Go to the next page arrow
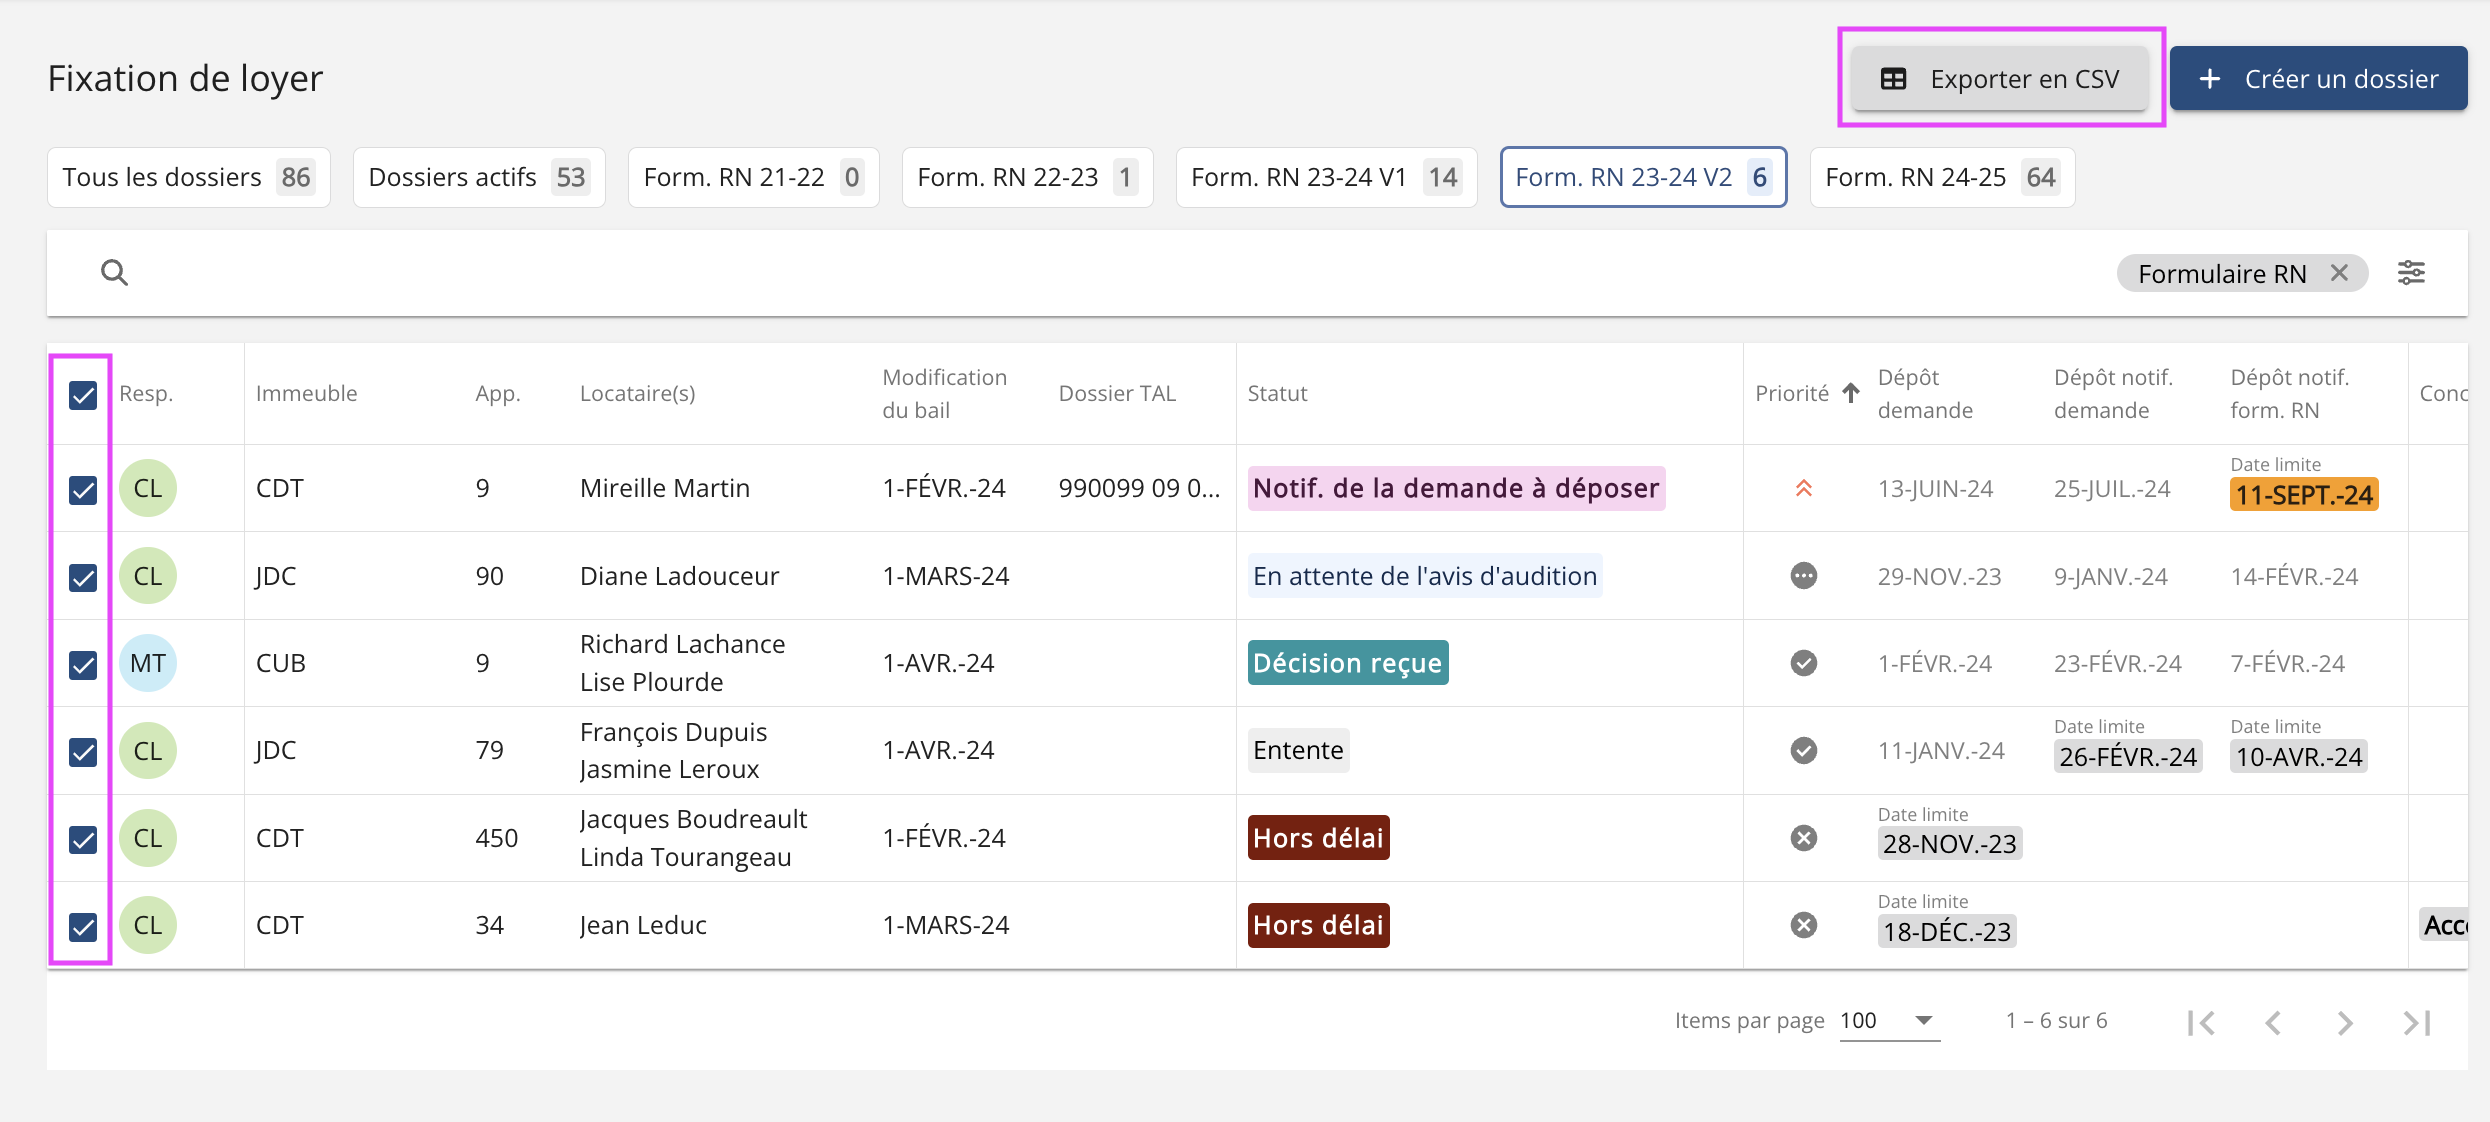Viewport: 2490px width, 1122px height. click(x=2345, y=1022)
